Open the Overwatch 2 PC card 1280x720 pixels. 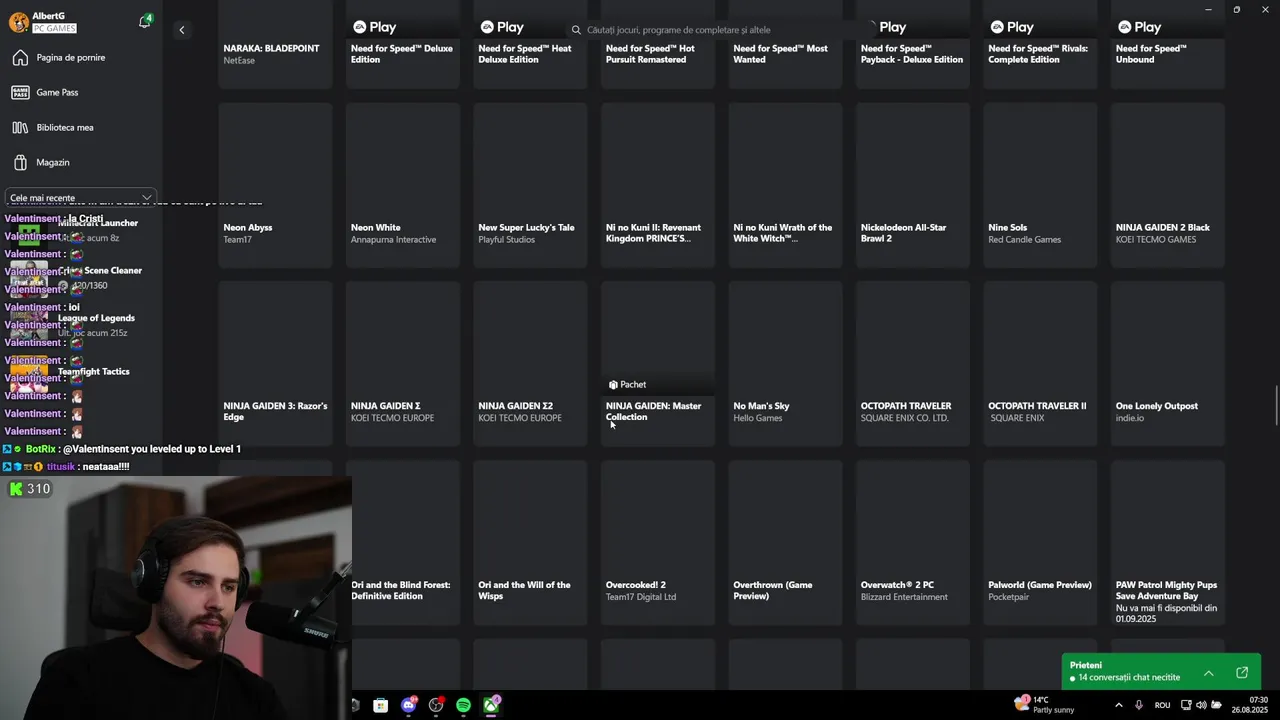click(x=913, y=543)
